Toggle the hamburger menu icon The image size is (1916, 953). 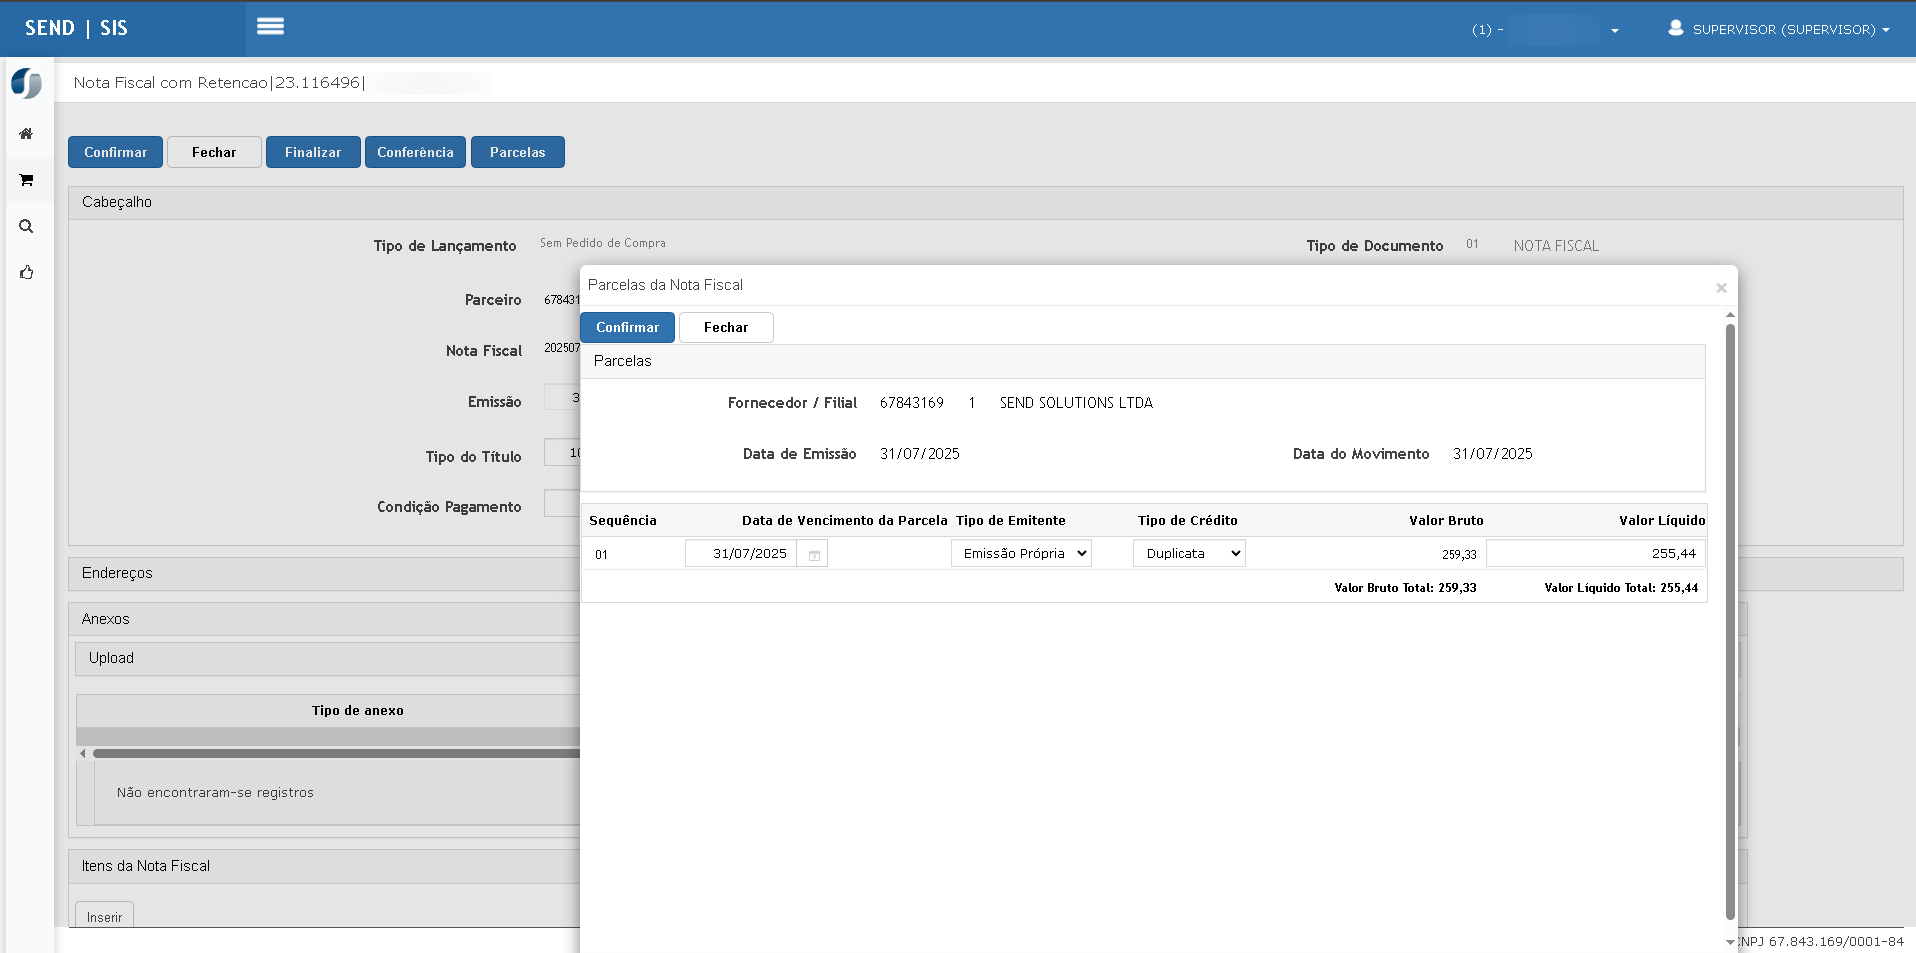270,27
